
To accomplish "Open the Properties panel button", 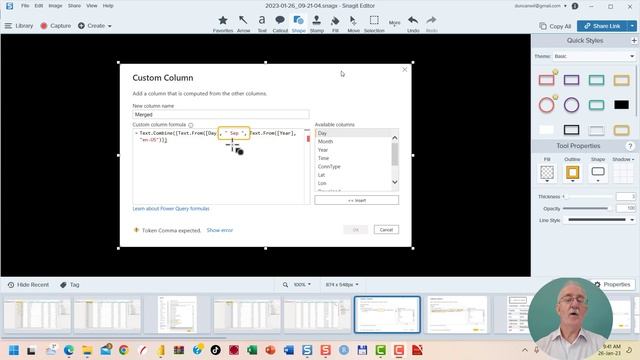I will pyautogui.click(x=612, y=284).
